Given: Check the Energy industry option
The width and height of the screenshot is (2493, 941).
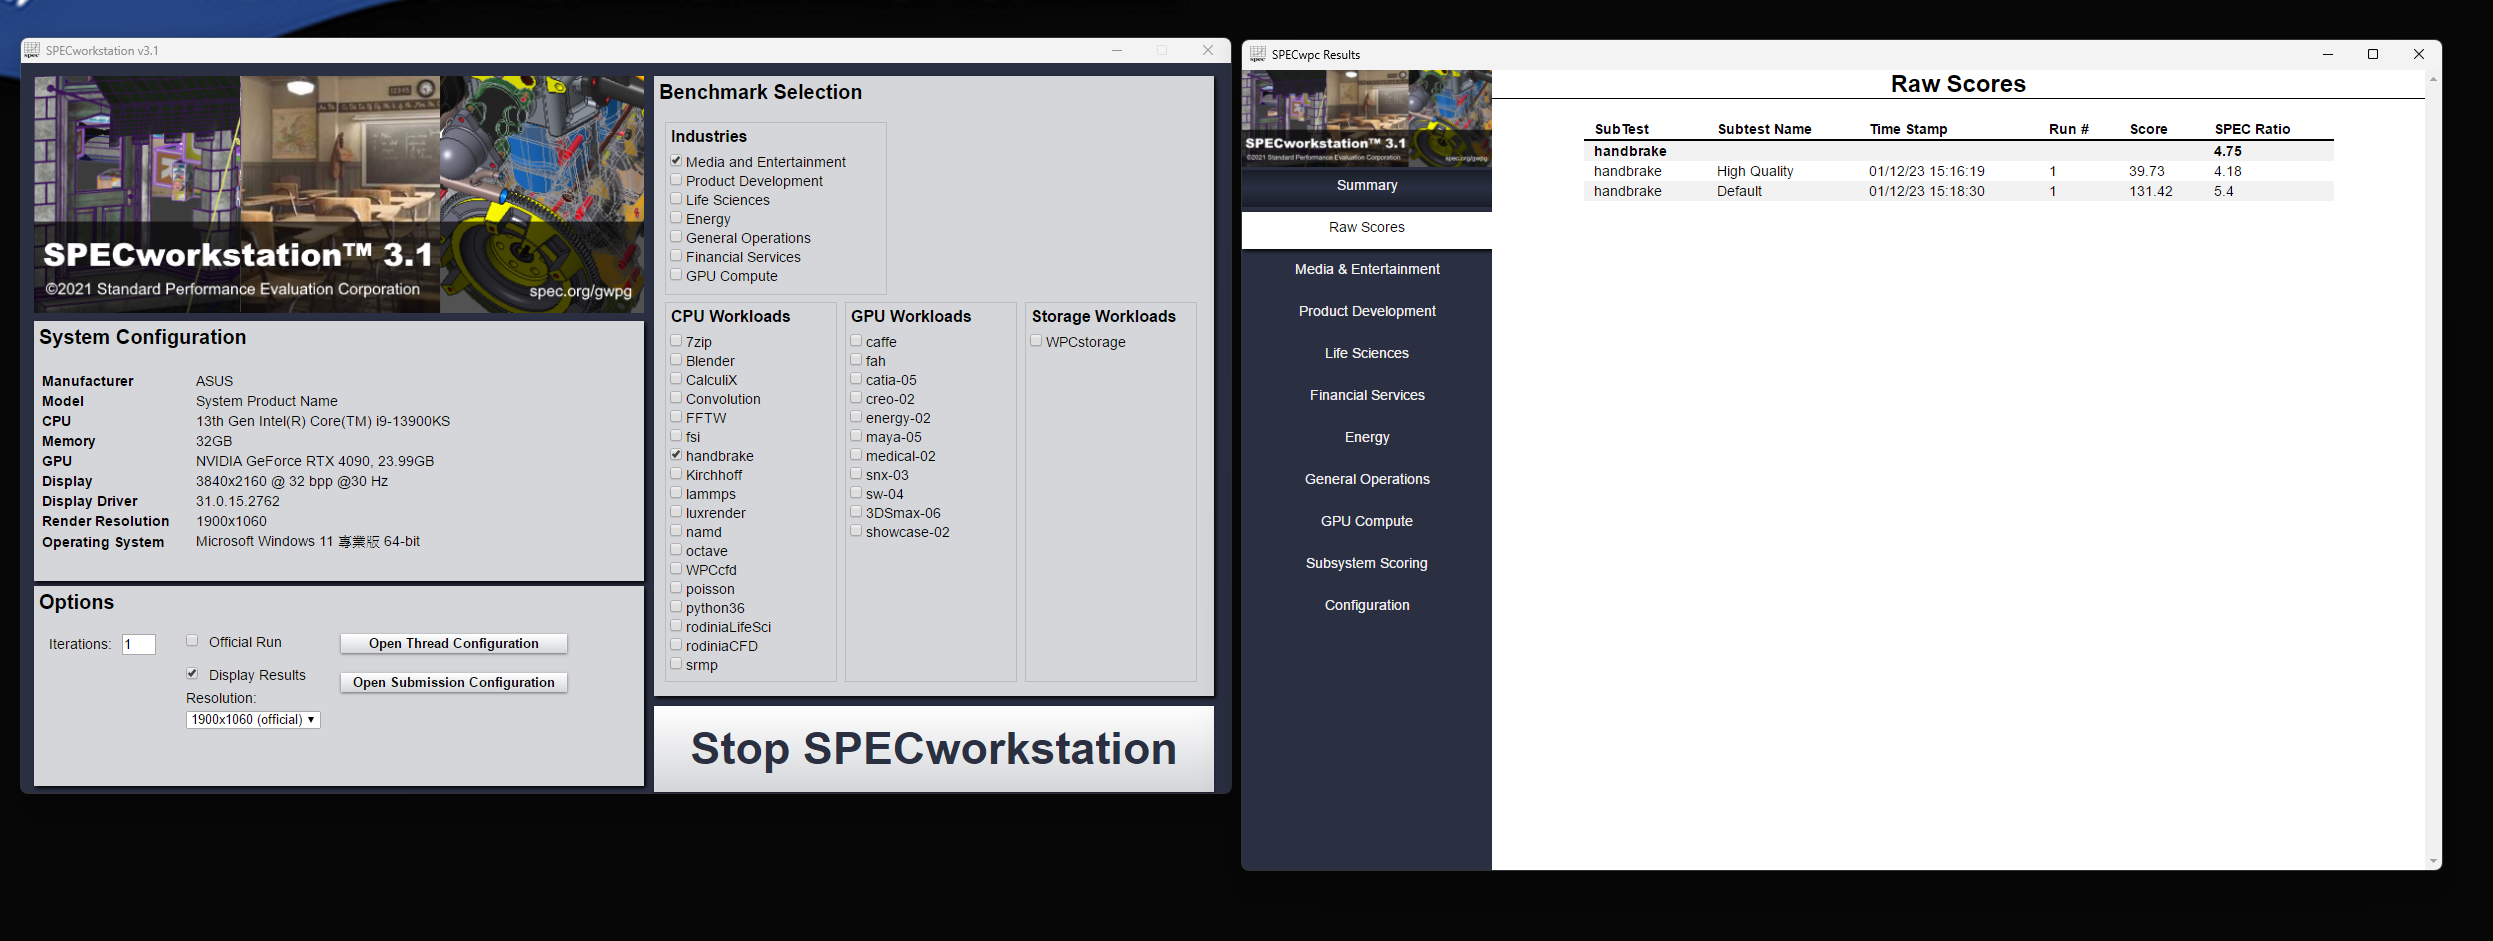Looking at the screenshot, I should pos(676,218).
